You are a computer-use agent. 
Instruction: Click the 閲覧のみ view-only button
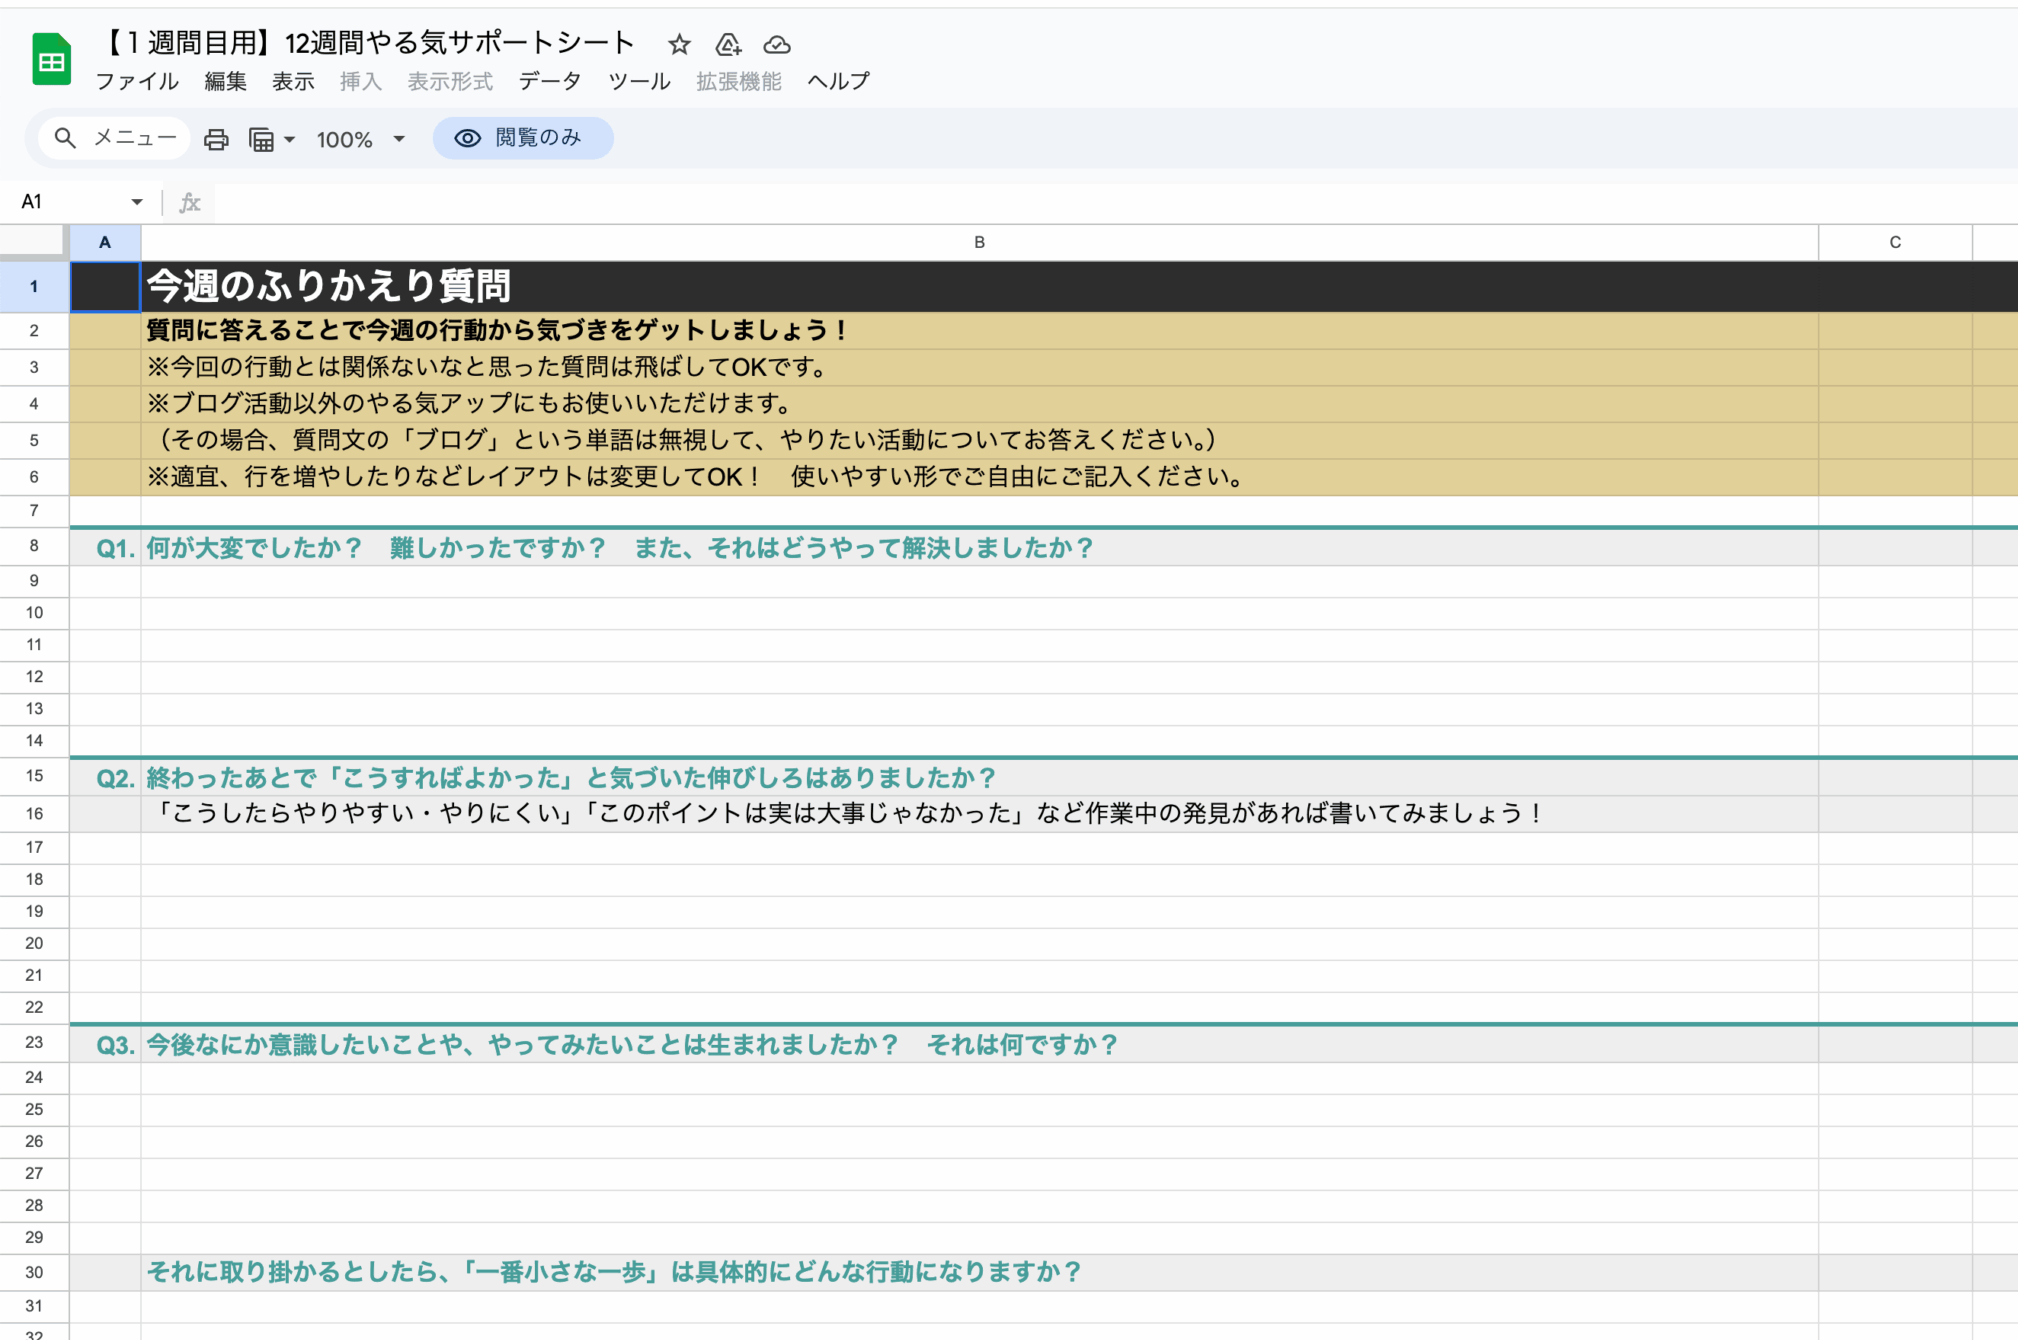tap(523, 138)
